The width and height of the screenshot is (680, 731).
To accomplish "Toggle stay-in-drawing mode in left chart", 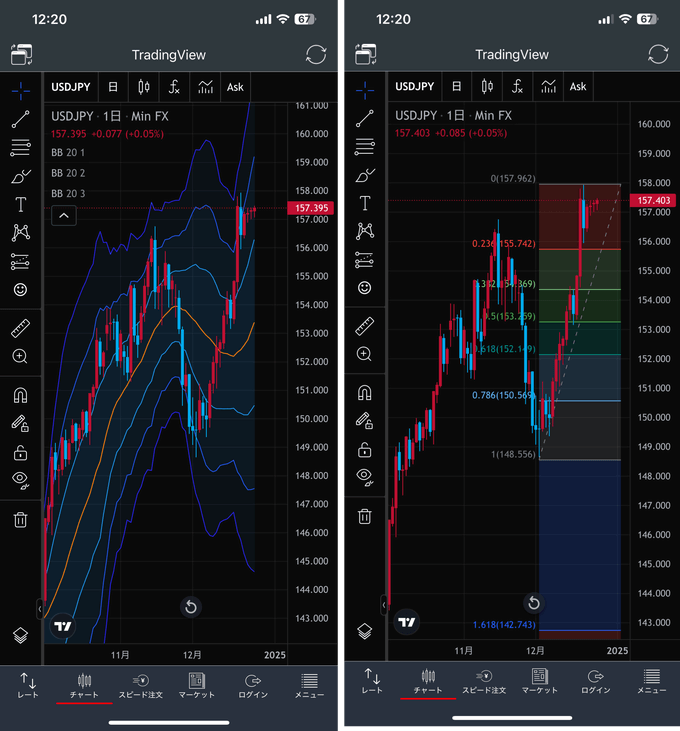I will tap(21, 424).
